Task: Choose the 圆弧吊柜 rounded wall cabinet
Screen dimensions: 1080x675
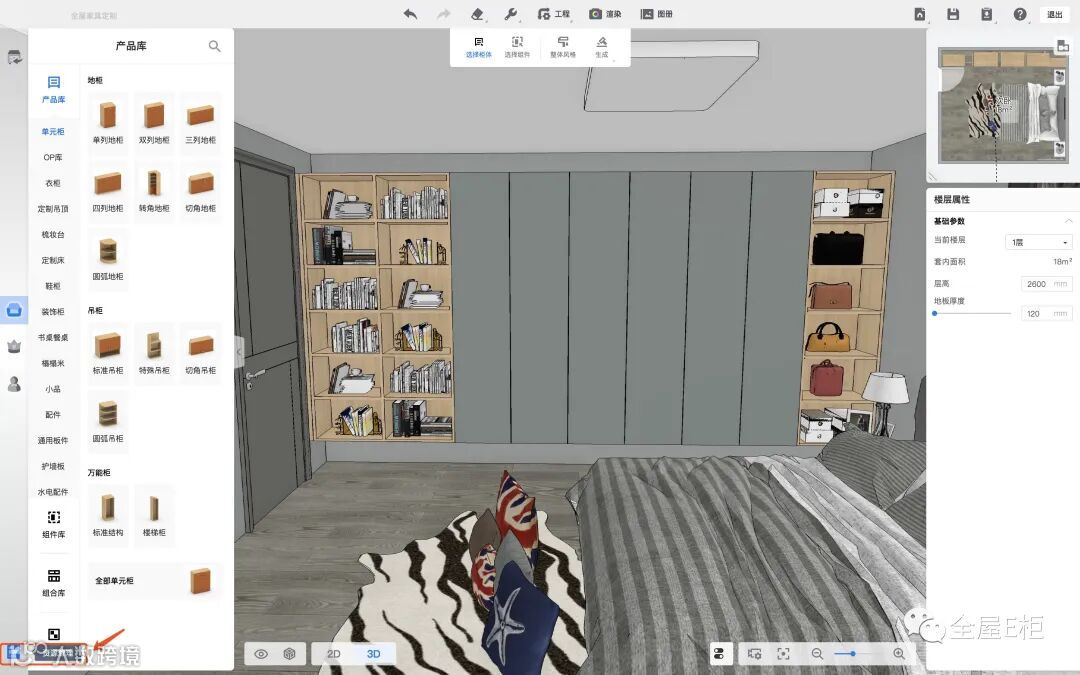Action: point(108,421)
